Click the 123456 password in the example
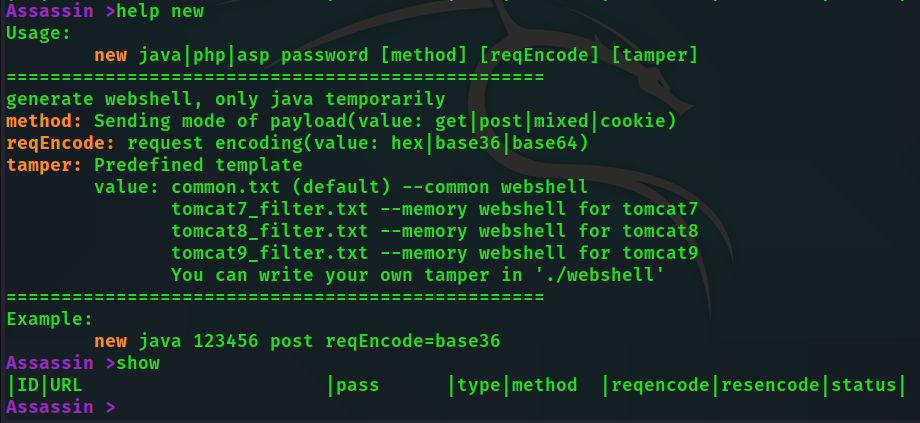The width and height of the screenshot is (920, 423). [215, 341]
